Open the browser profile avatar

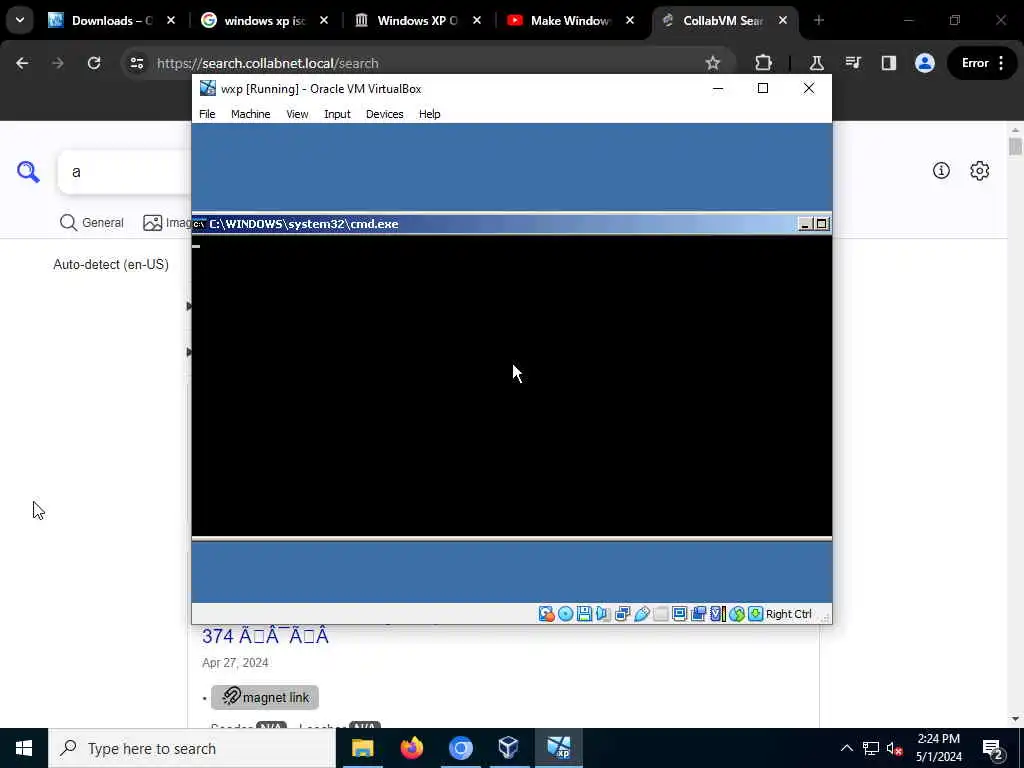[x=925, y=63]
